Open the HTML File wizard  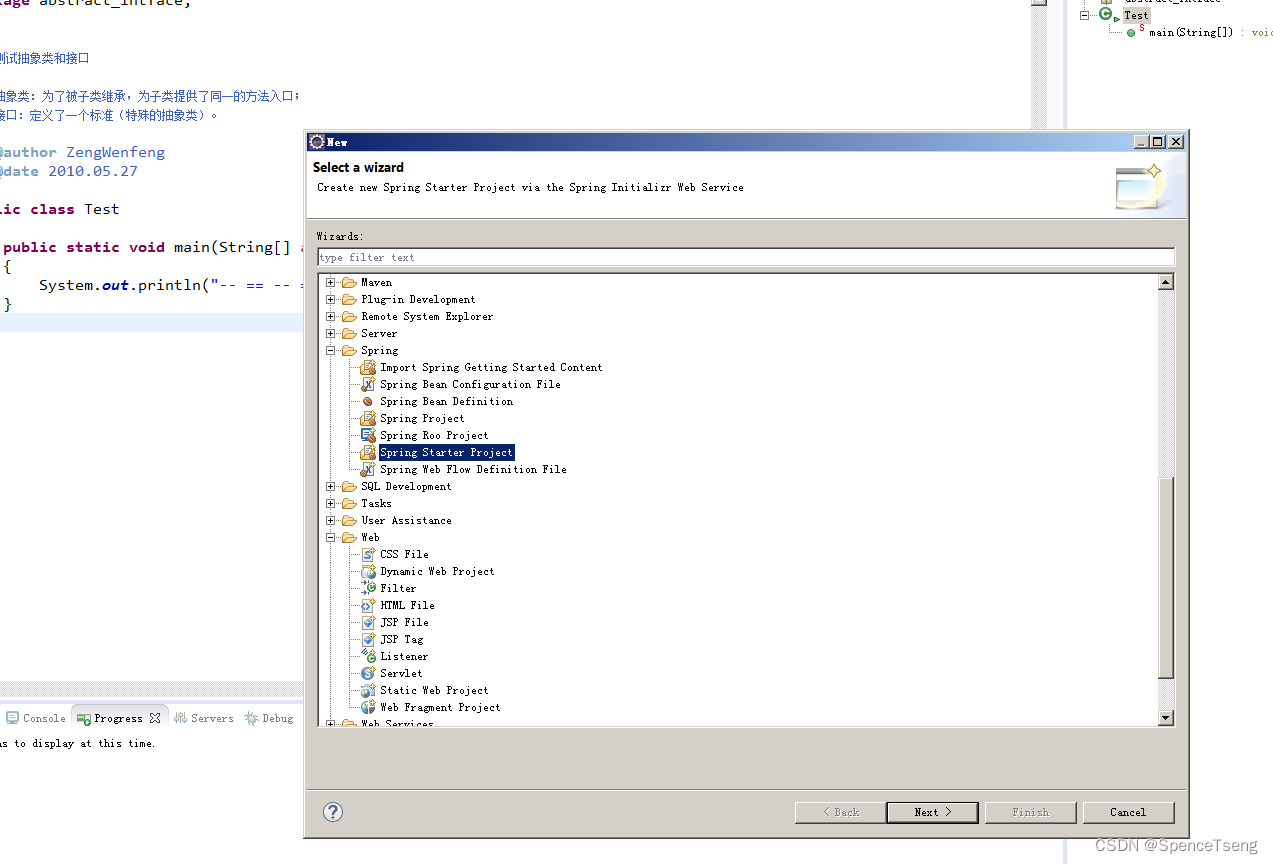click(408, 605)
